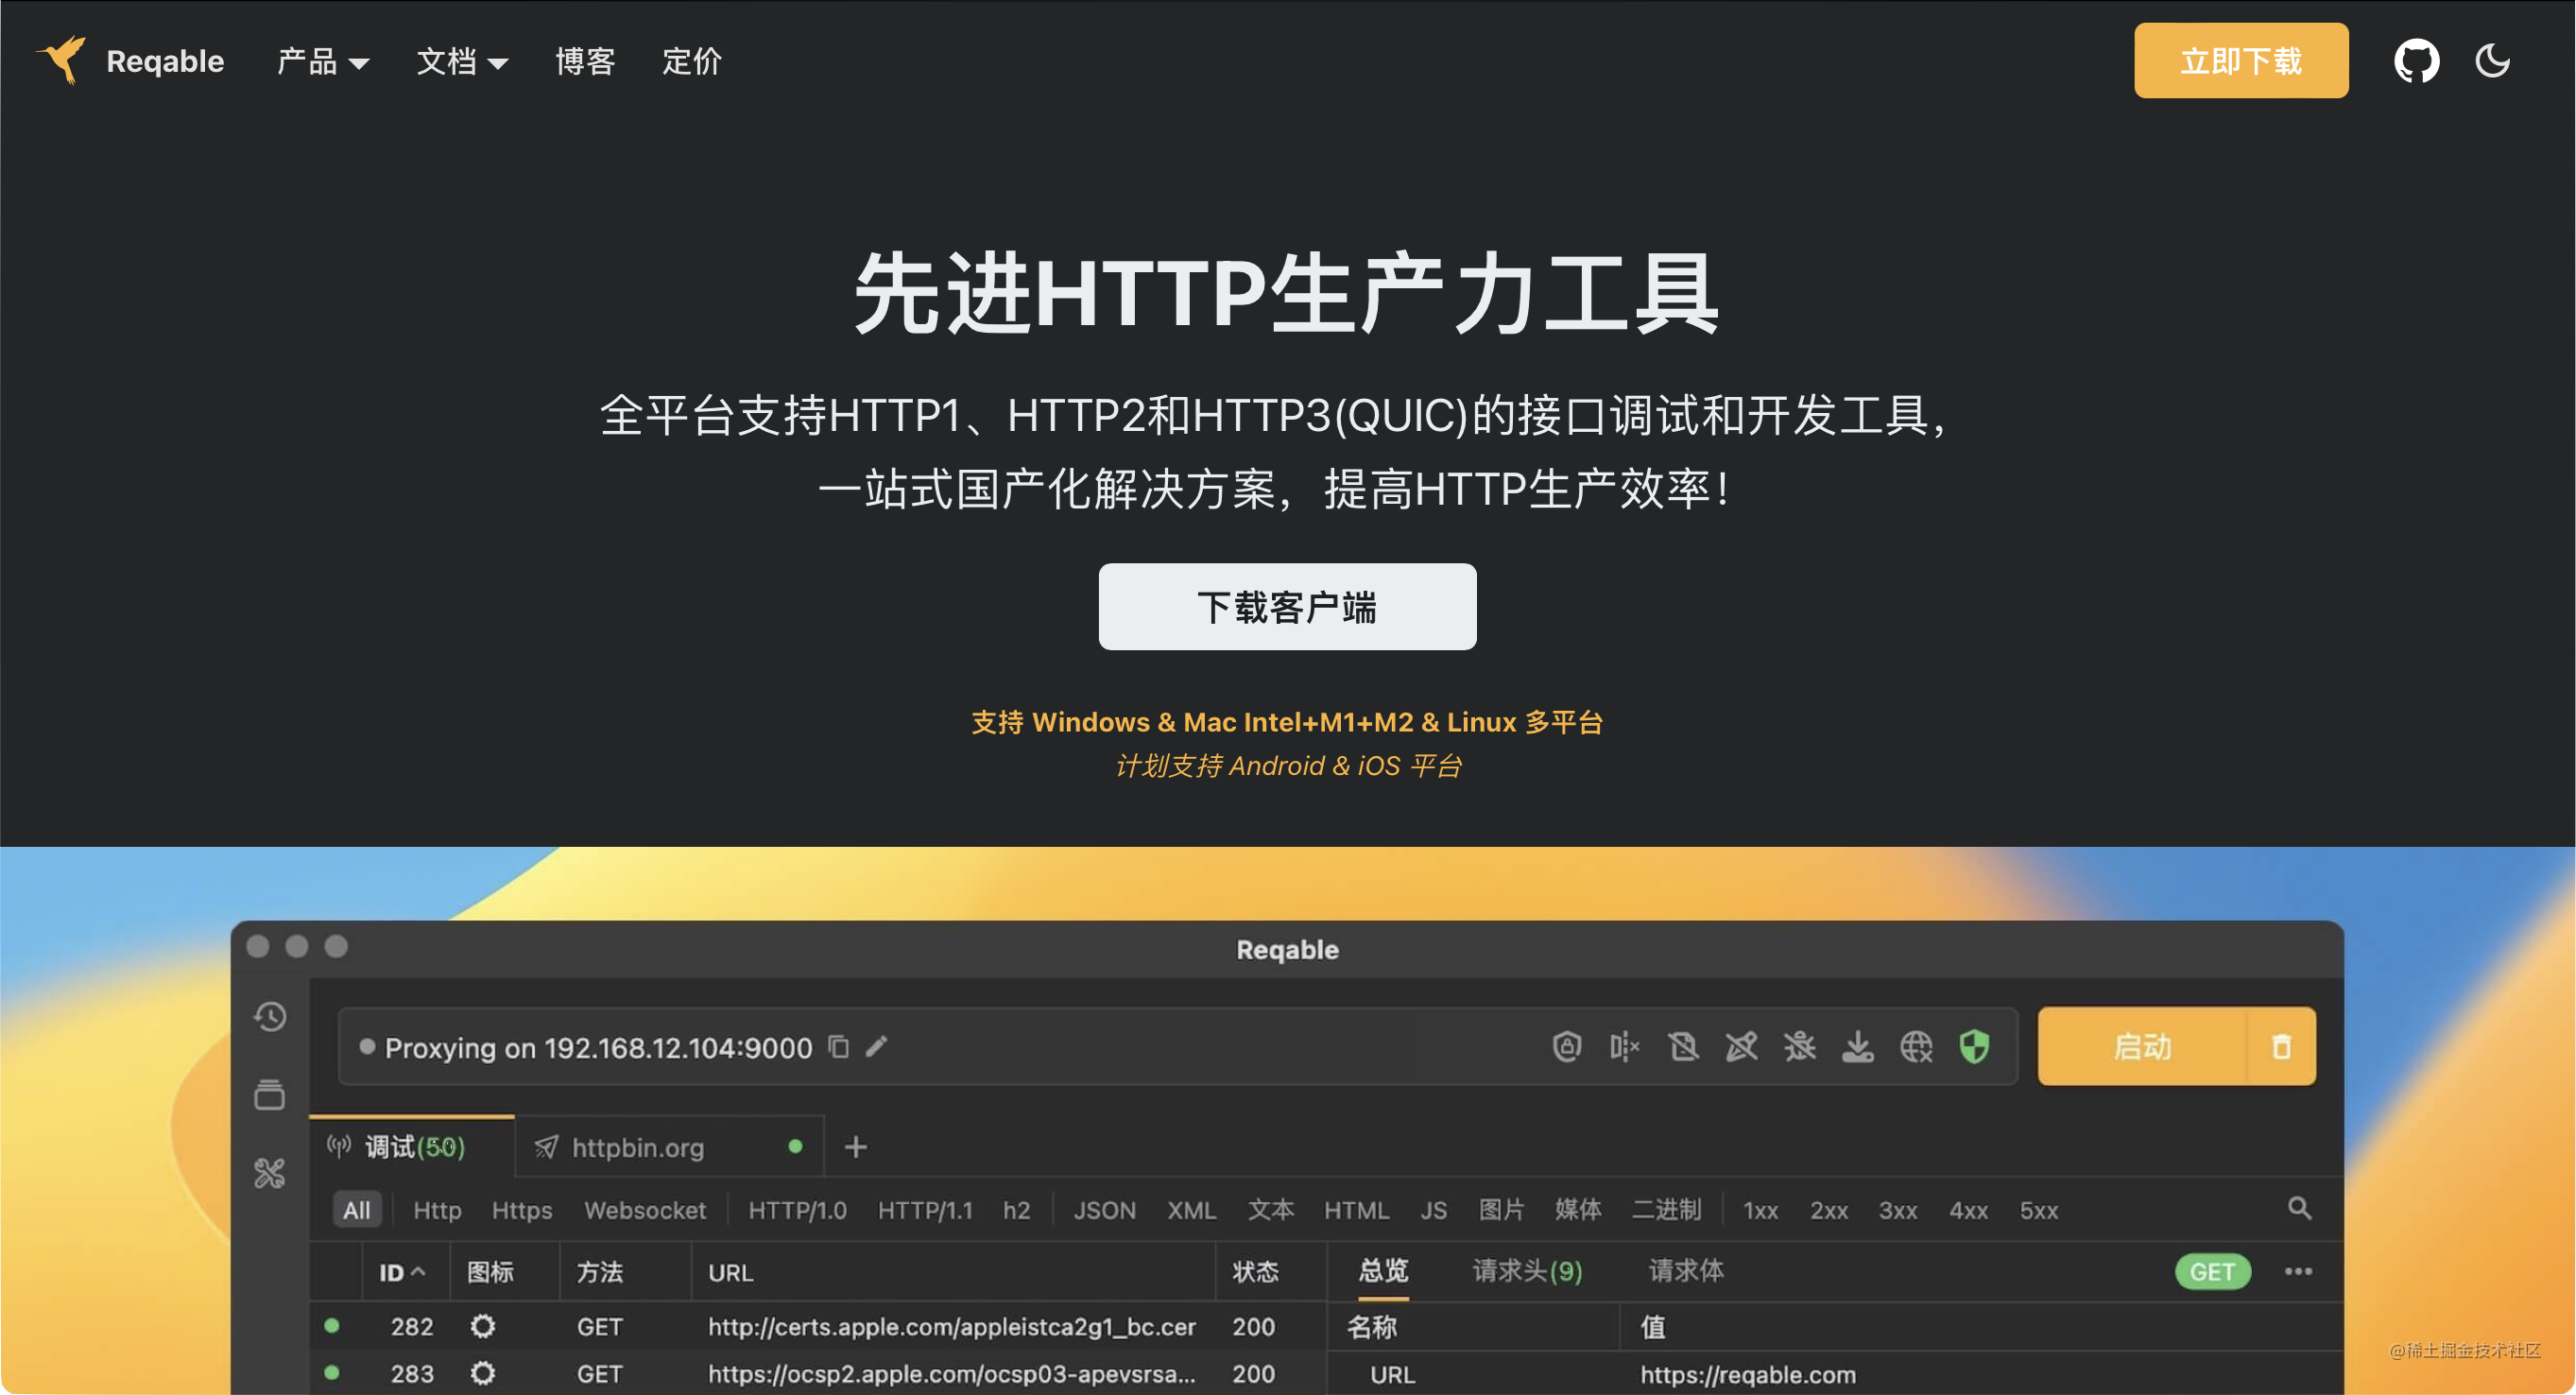Click the trash clear icon beside 启动
Image resolution: width=2576 pixels, height=1395 pixels.
point(2281,1047)
